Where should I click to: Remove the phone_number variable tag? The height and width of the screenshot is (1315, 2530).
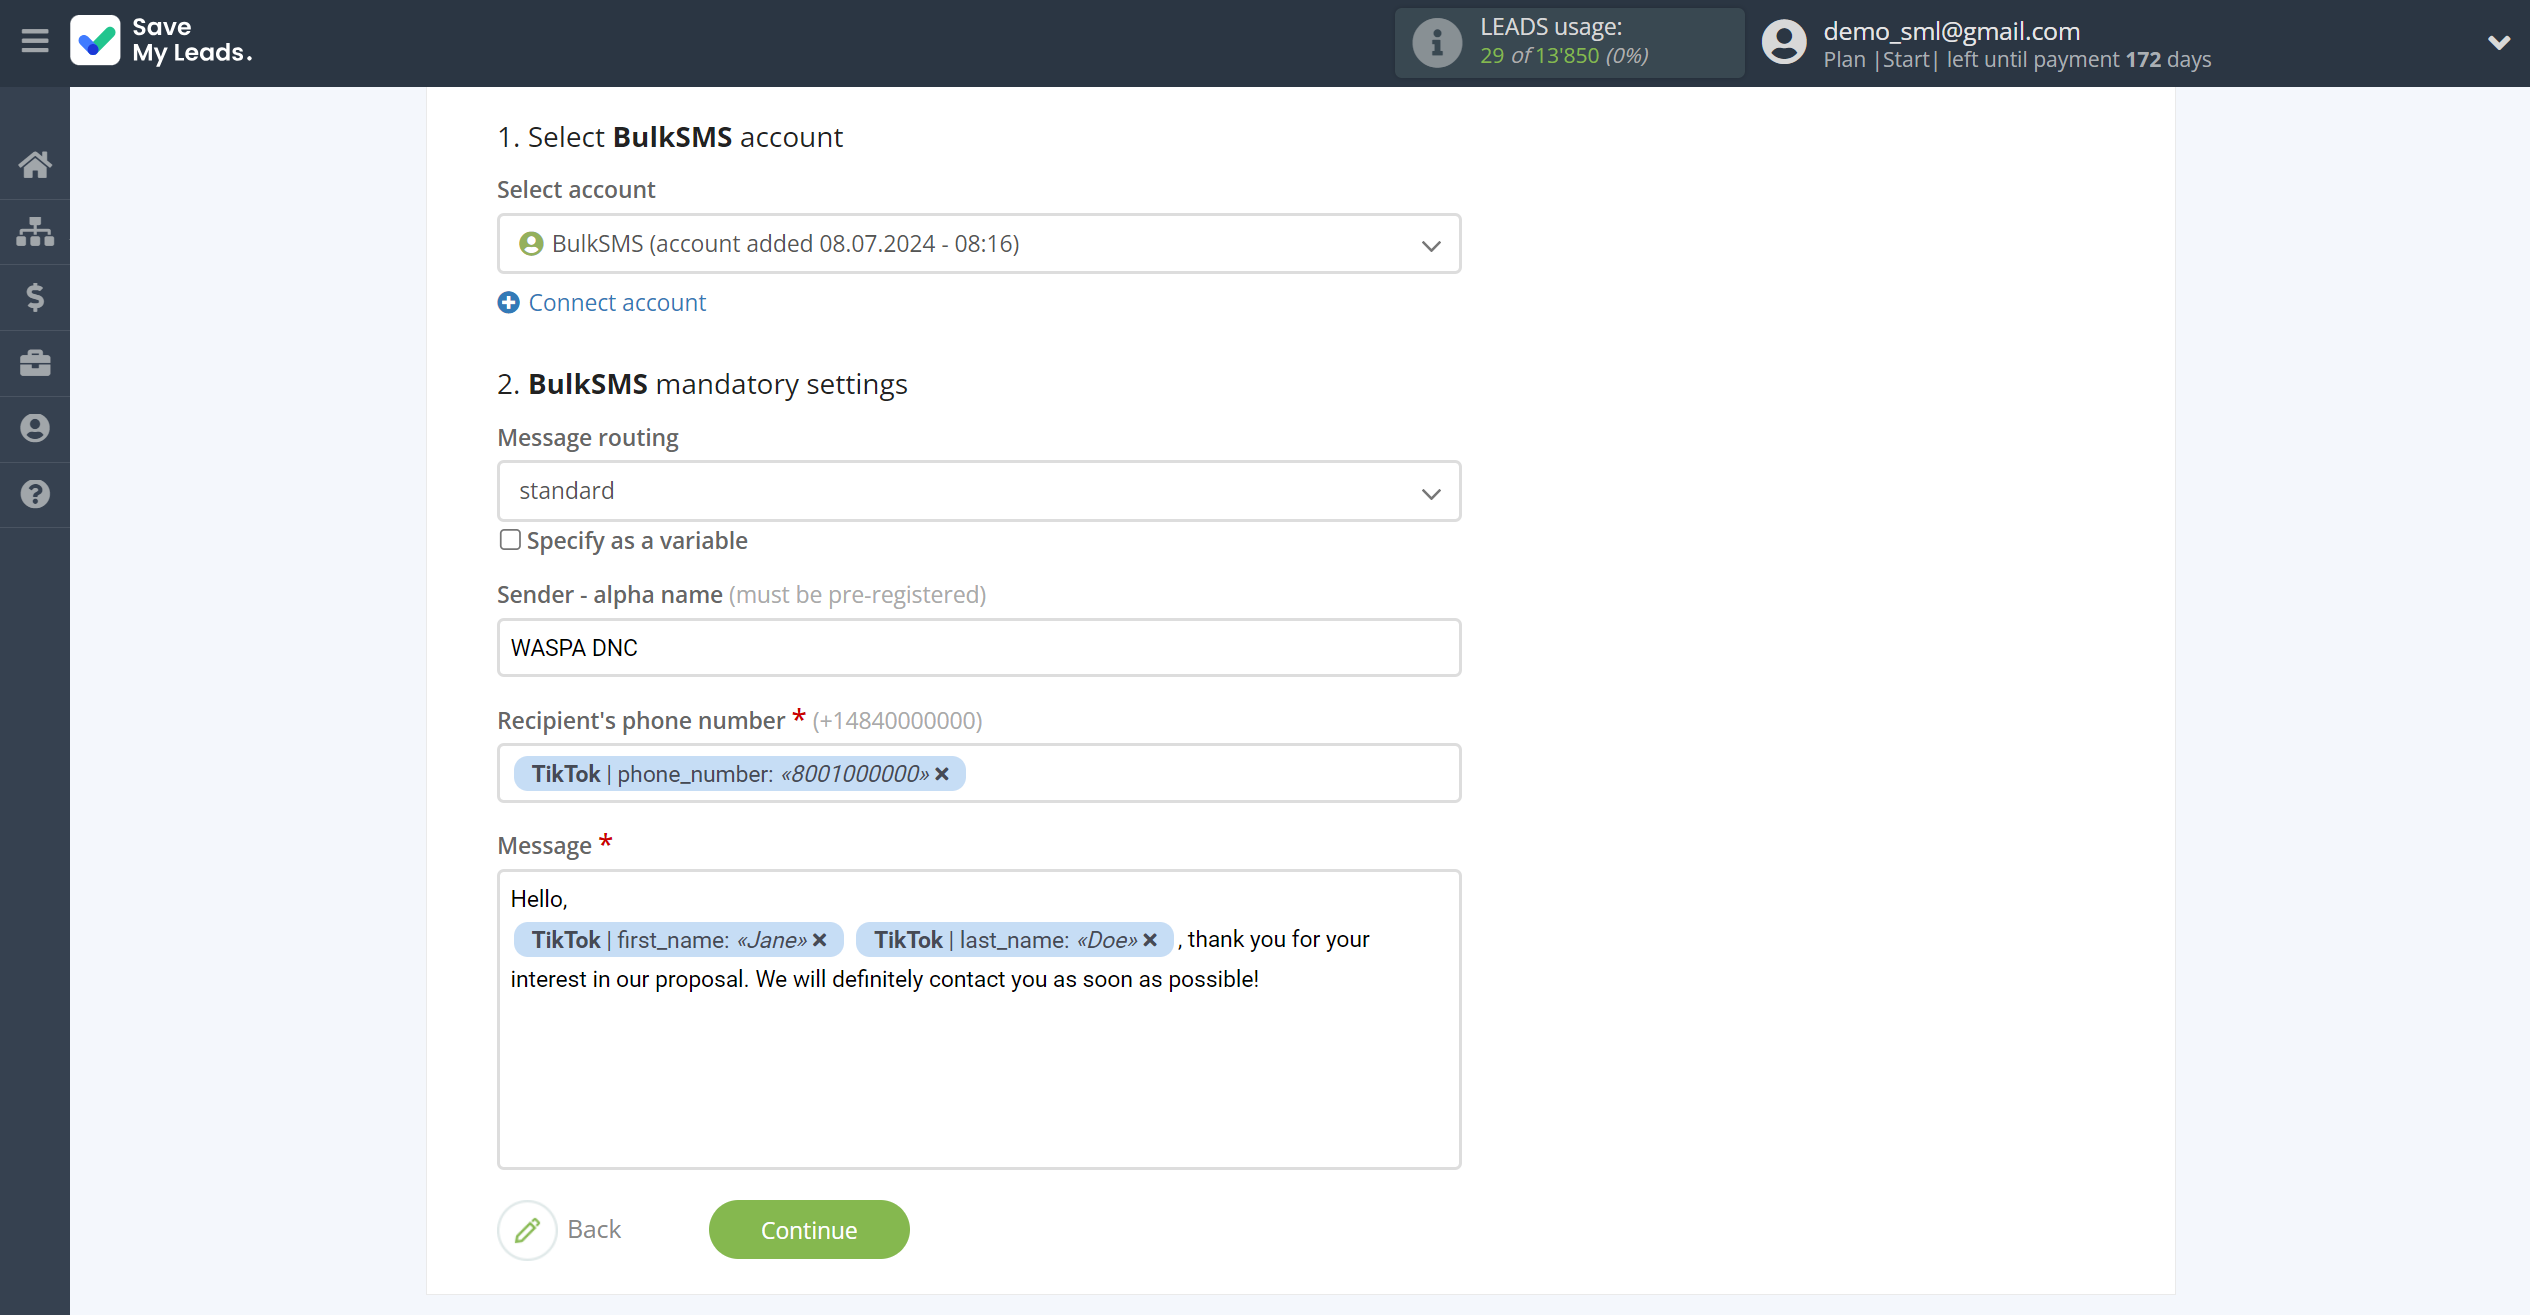pyautogui.click(x=942, y=774)
